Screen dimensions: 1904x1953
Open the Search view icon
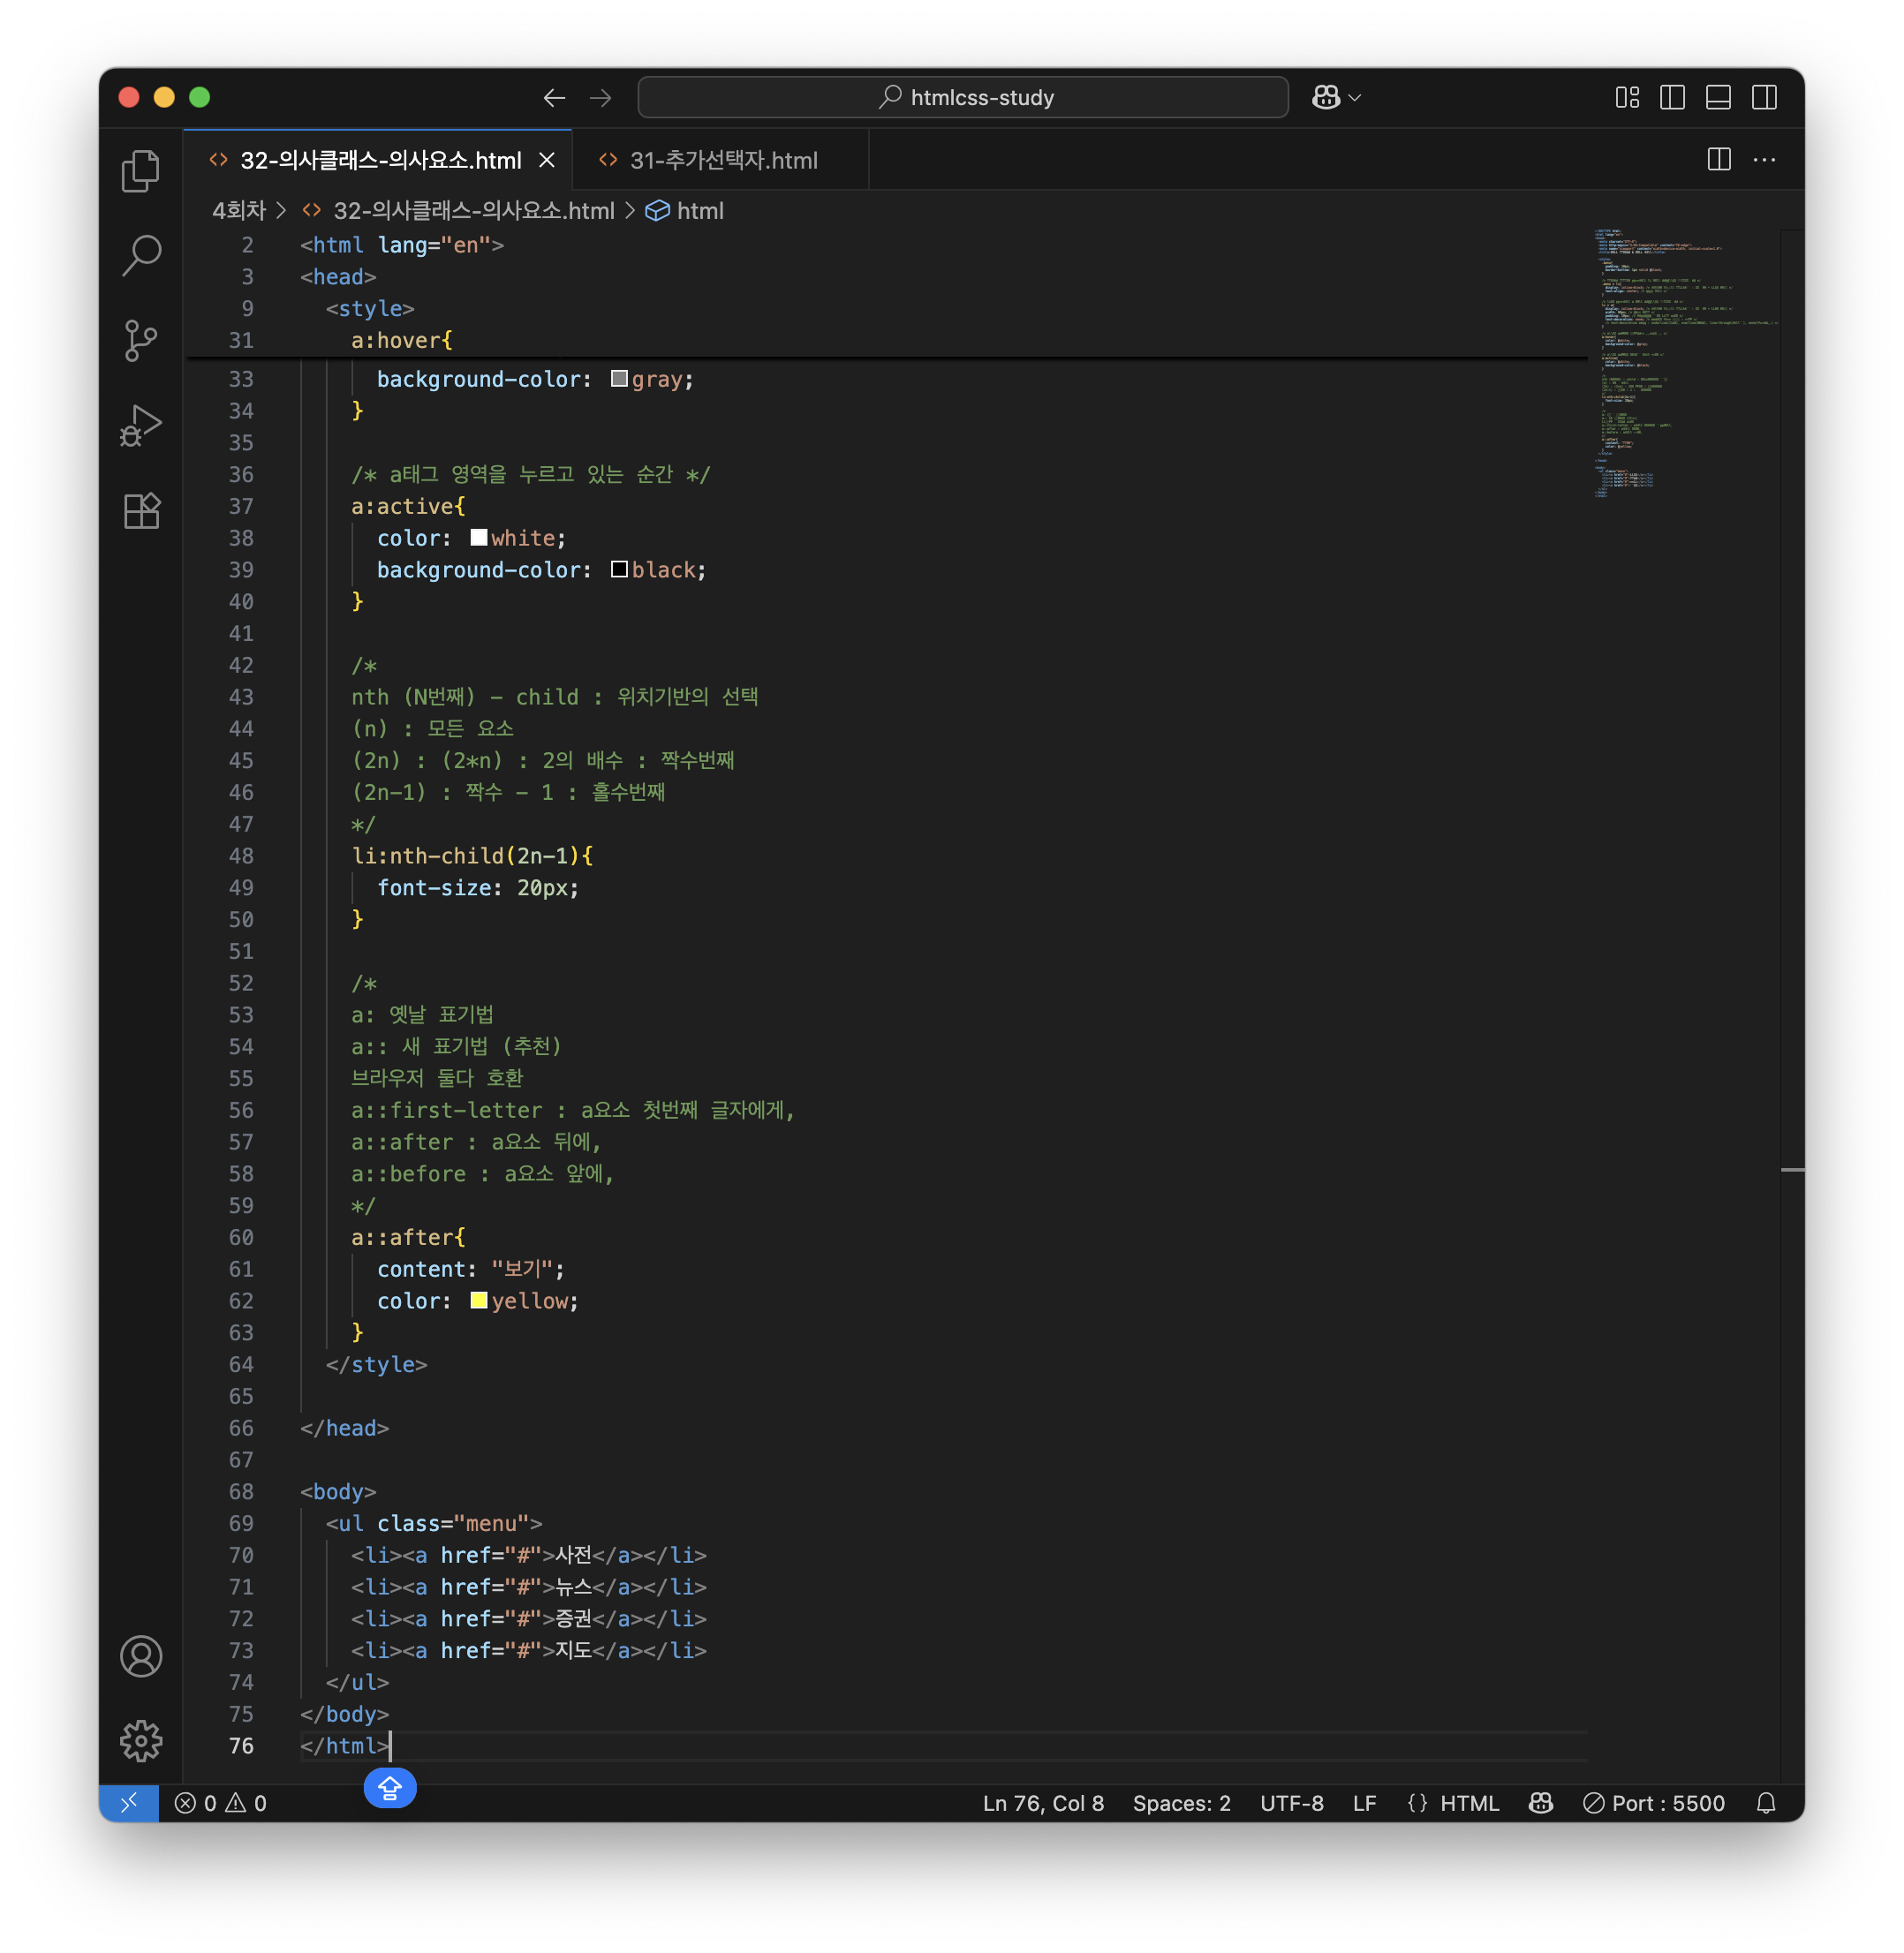[x=141, y=256]
